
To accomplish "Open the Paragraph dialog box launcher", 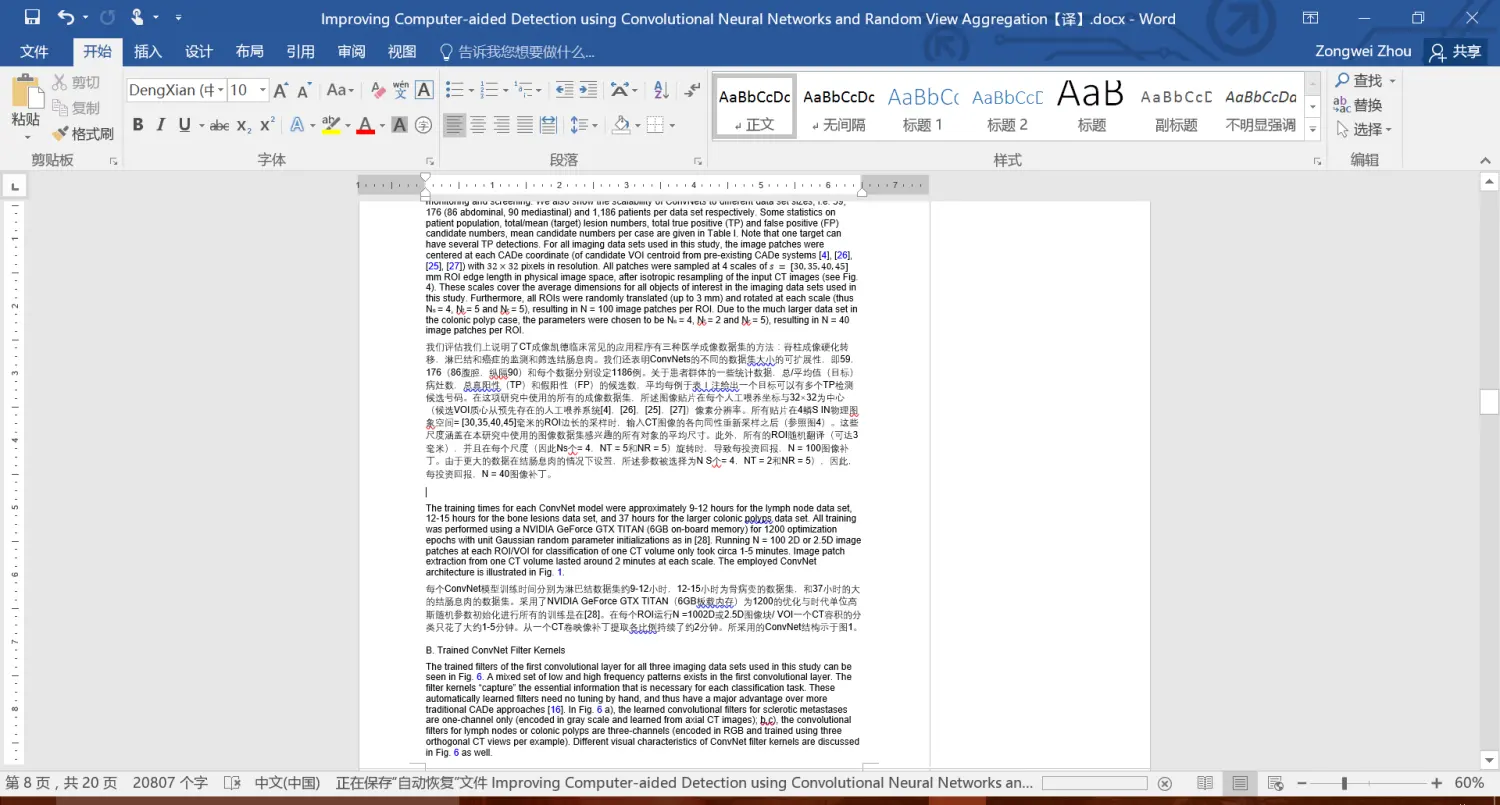I will pos(697,161).
